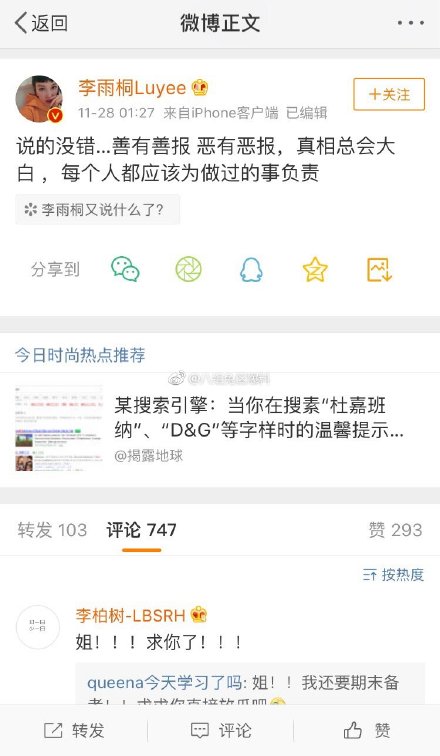Follow 李雨桐Luyee with the +关注 button
This screenshot has height=756, width=440.
click(389, 94)
